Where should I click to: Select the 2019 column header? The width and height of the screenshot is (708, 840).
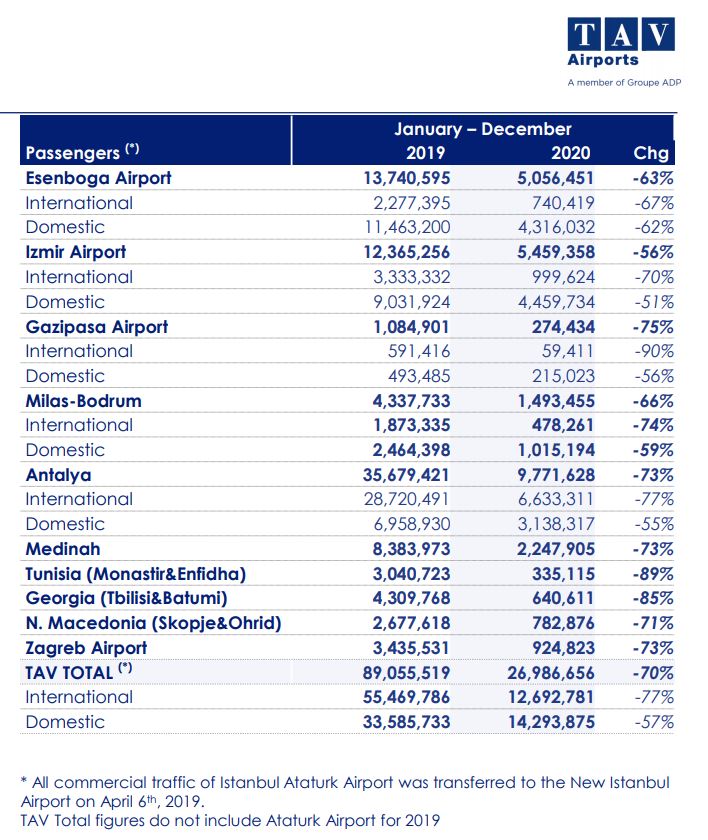point(425,153)
